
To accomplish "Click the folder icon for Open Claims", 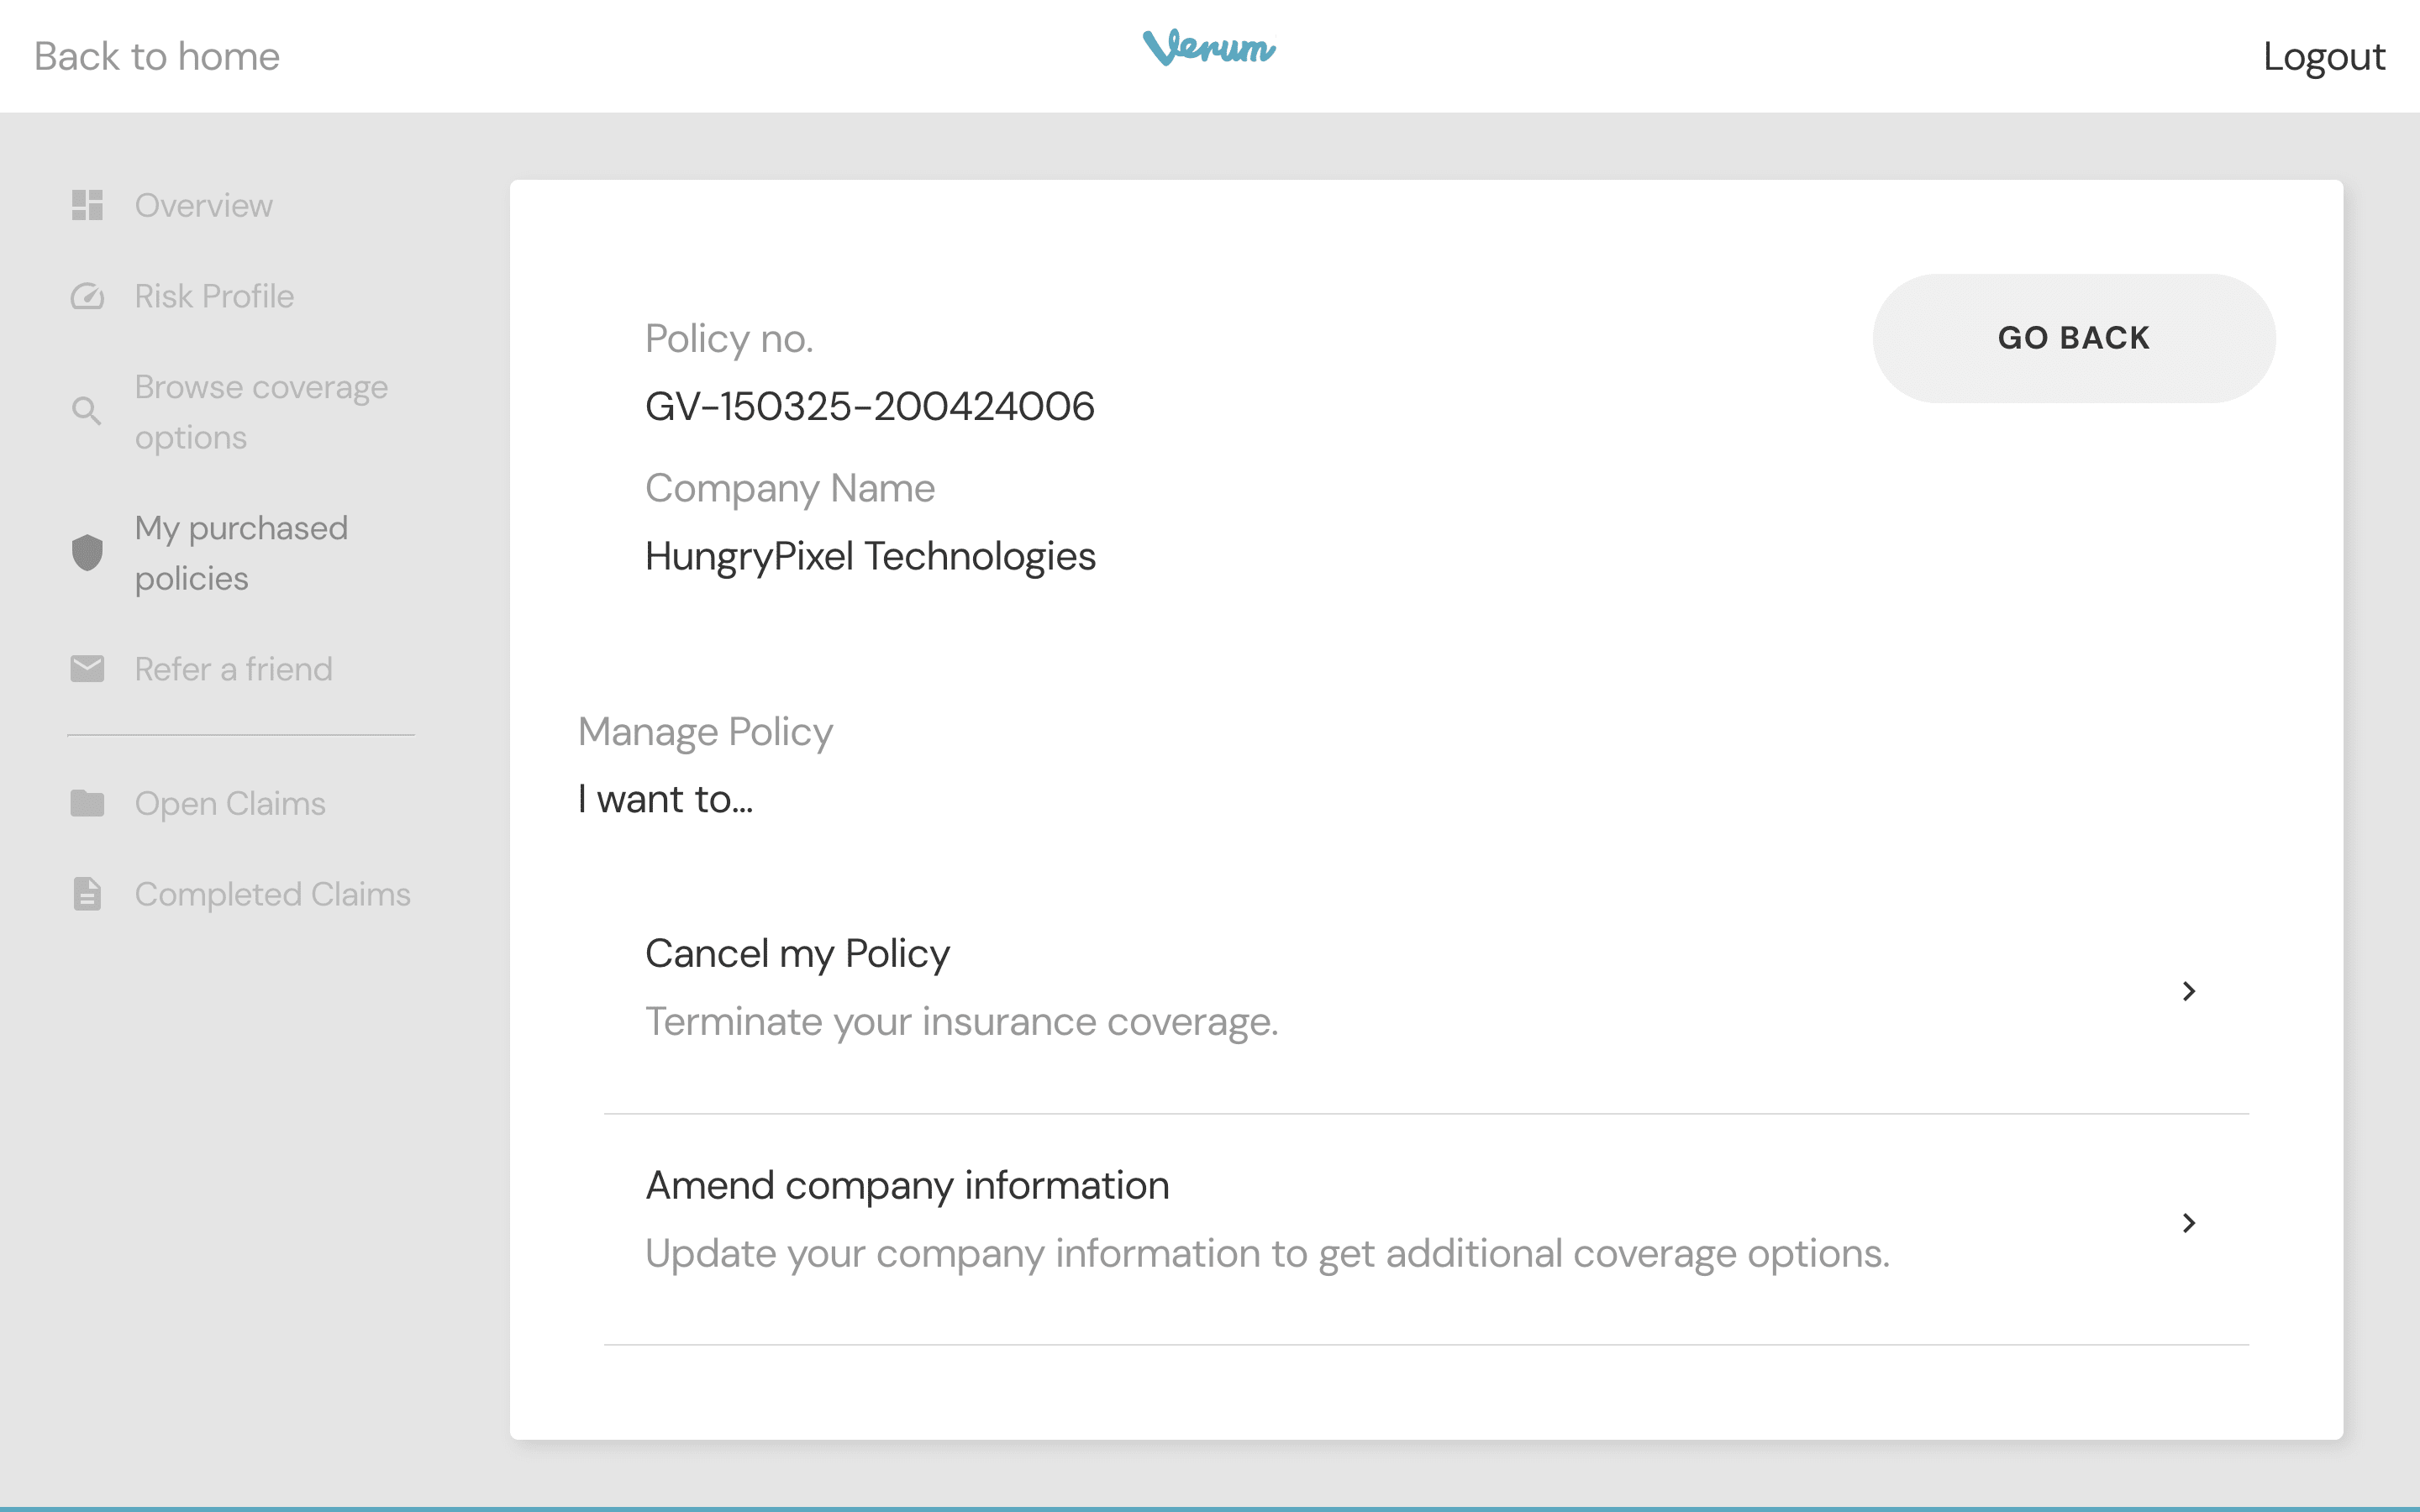I will [x=87, y=803].
